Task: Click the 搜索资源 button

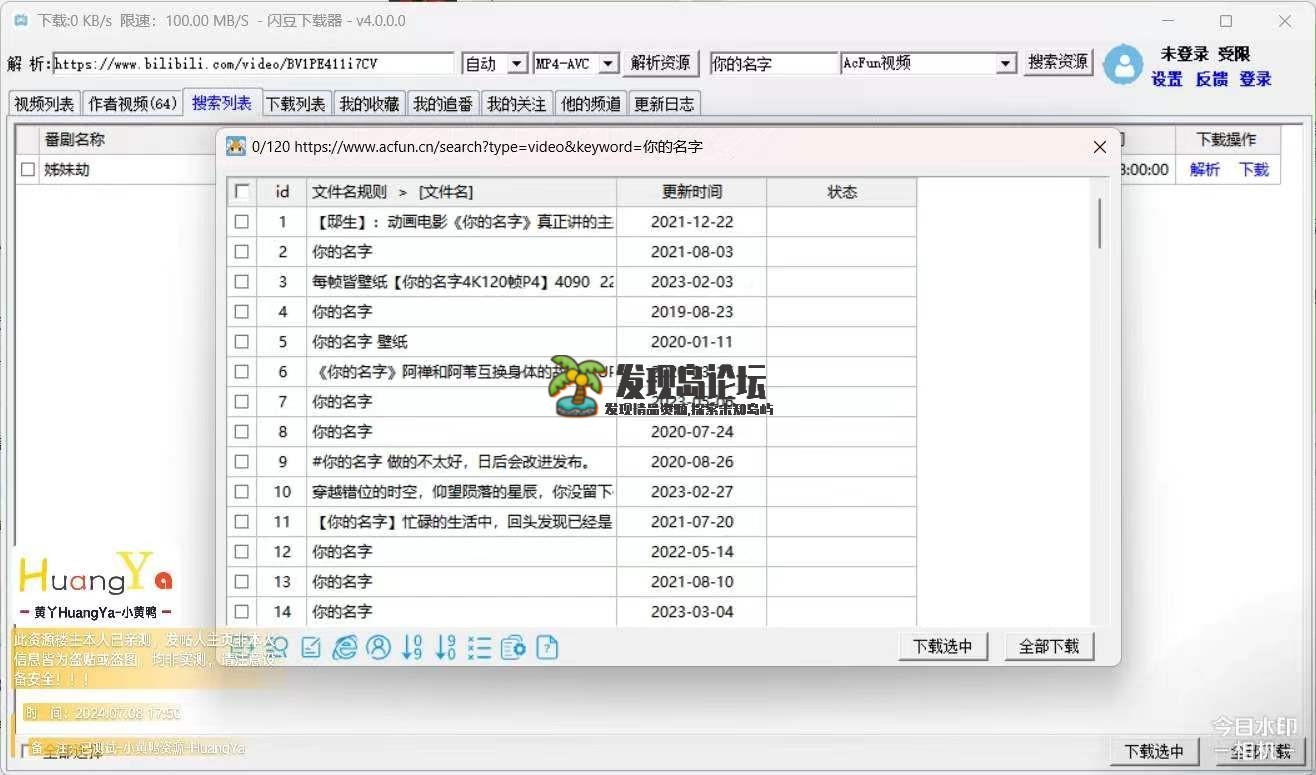Action: [1059, 62]
